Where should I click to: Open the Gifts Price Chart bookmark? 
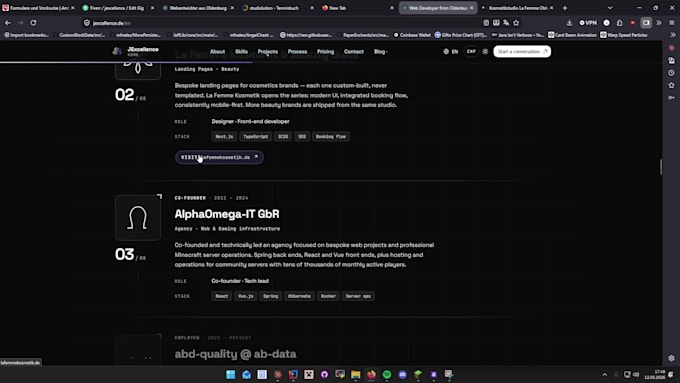coord(461,35)
